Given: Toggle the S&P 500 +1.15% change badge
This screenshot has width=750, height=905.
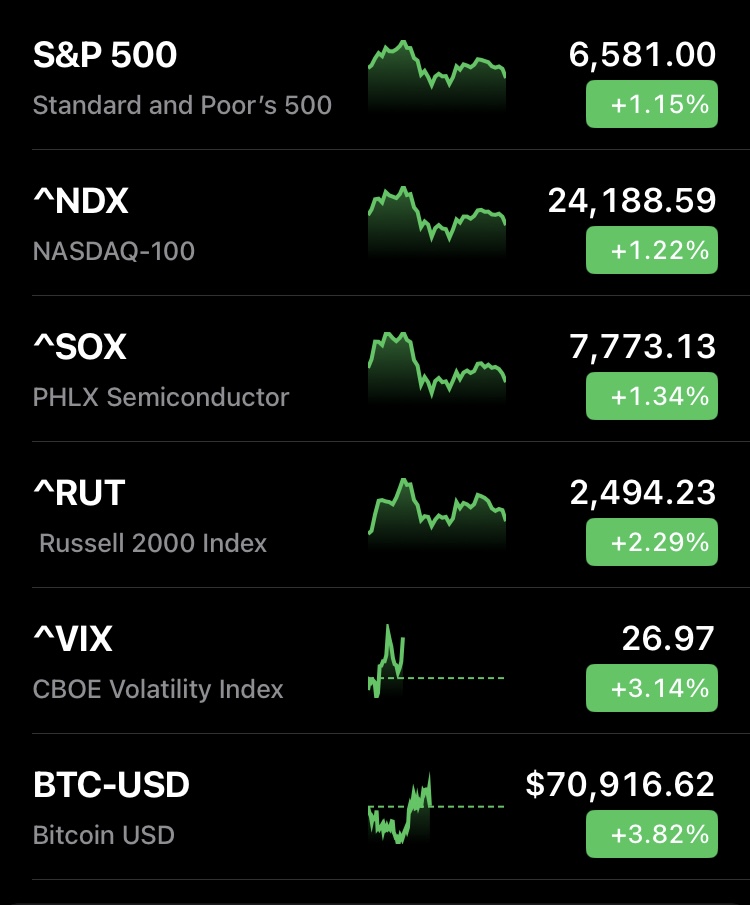Looking at the screenshot, I should tap(651, 104).
